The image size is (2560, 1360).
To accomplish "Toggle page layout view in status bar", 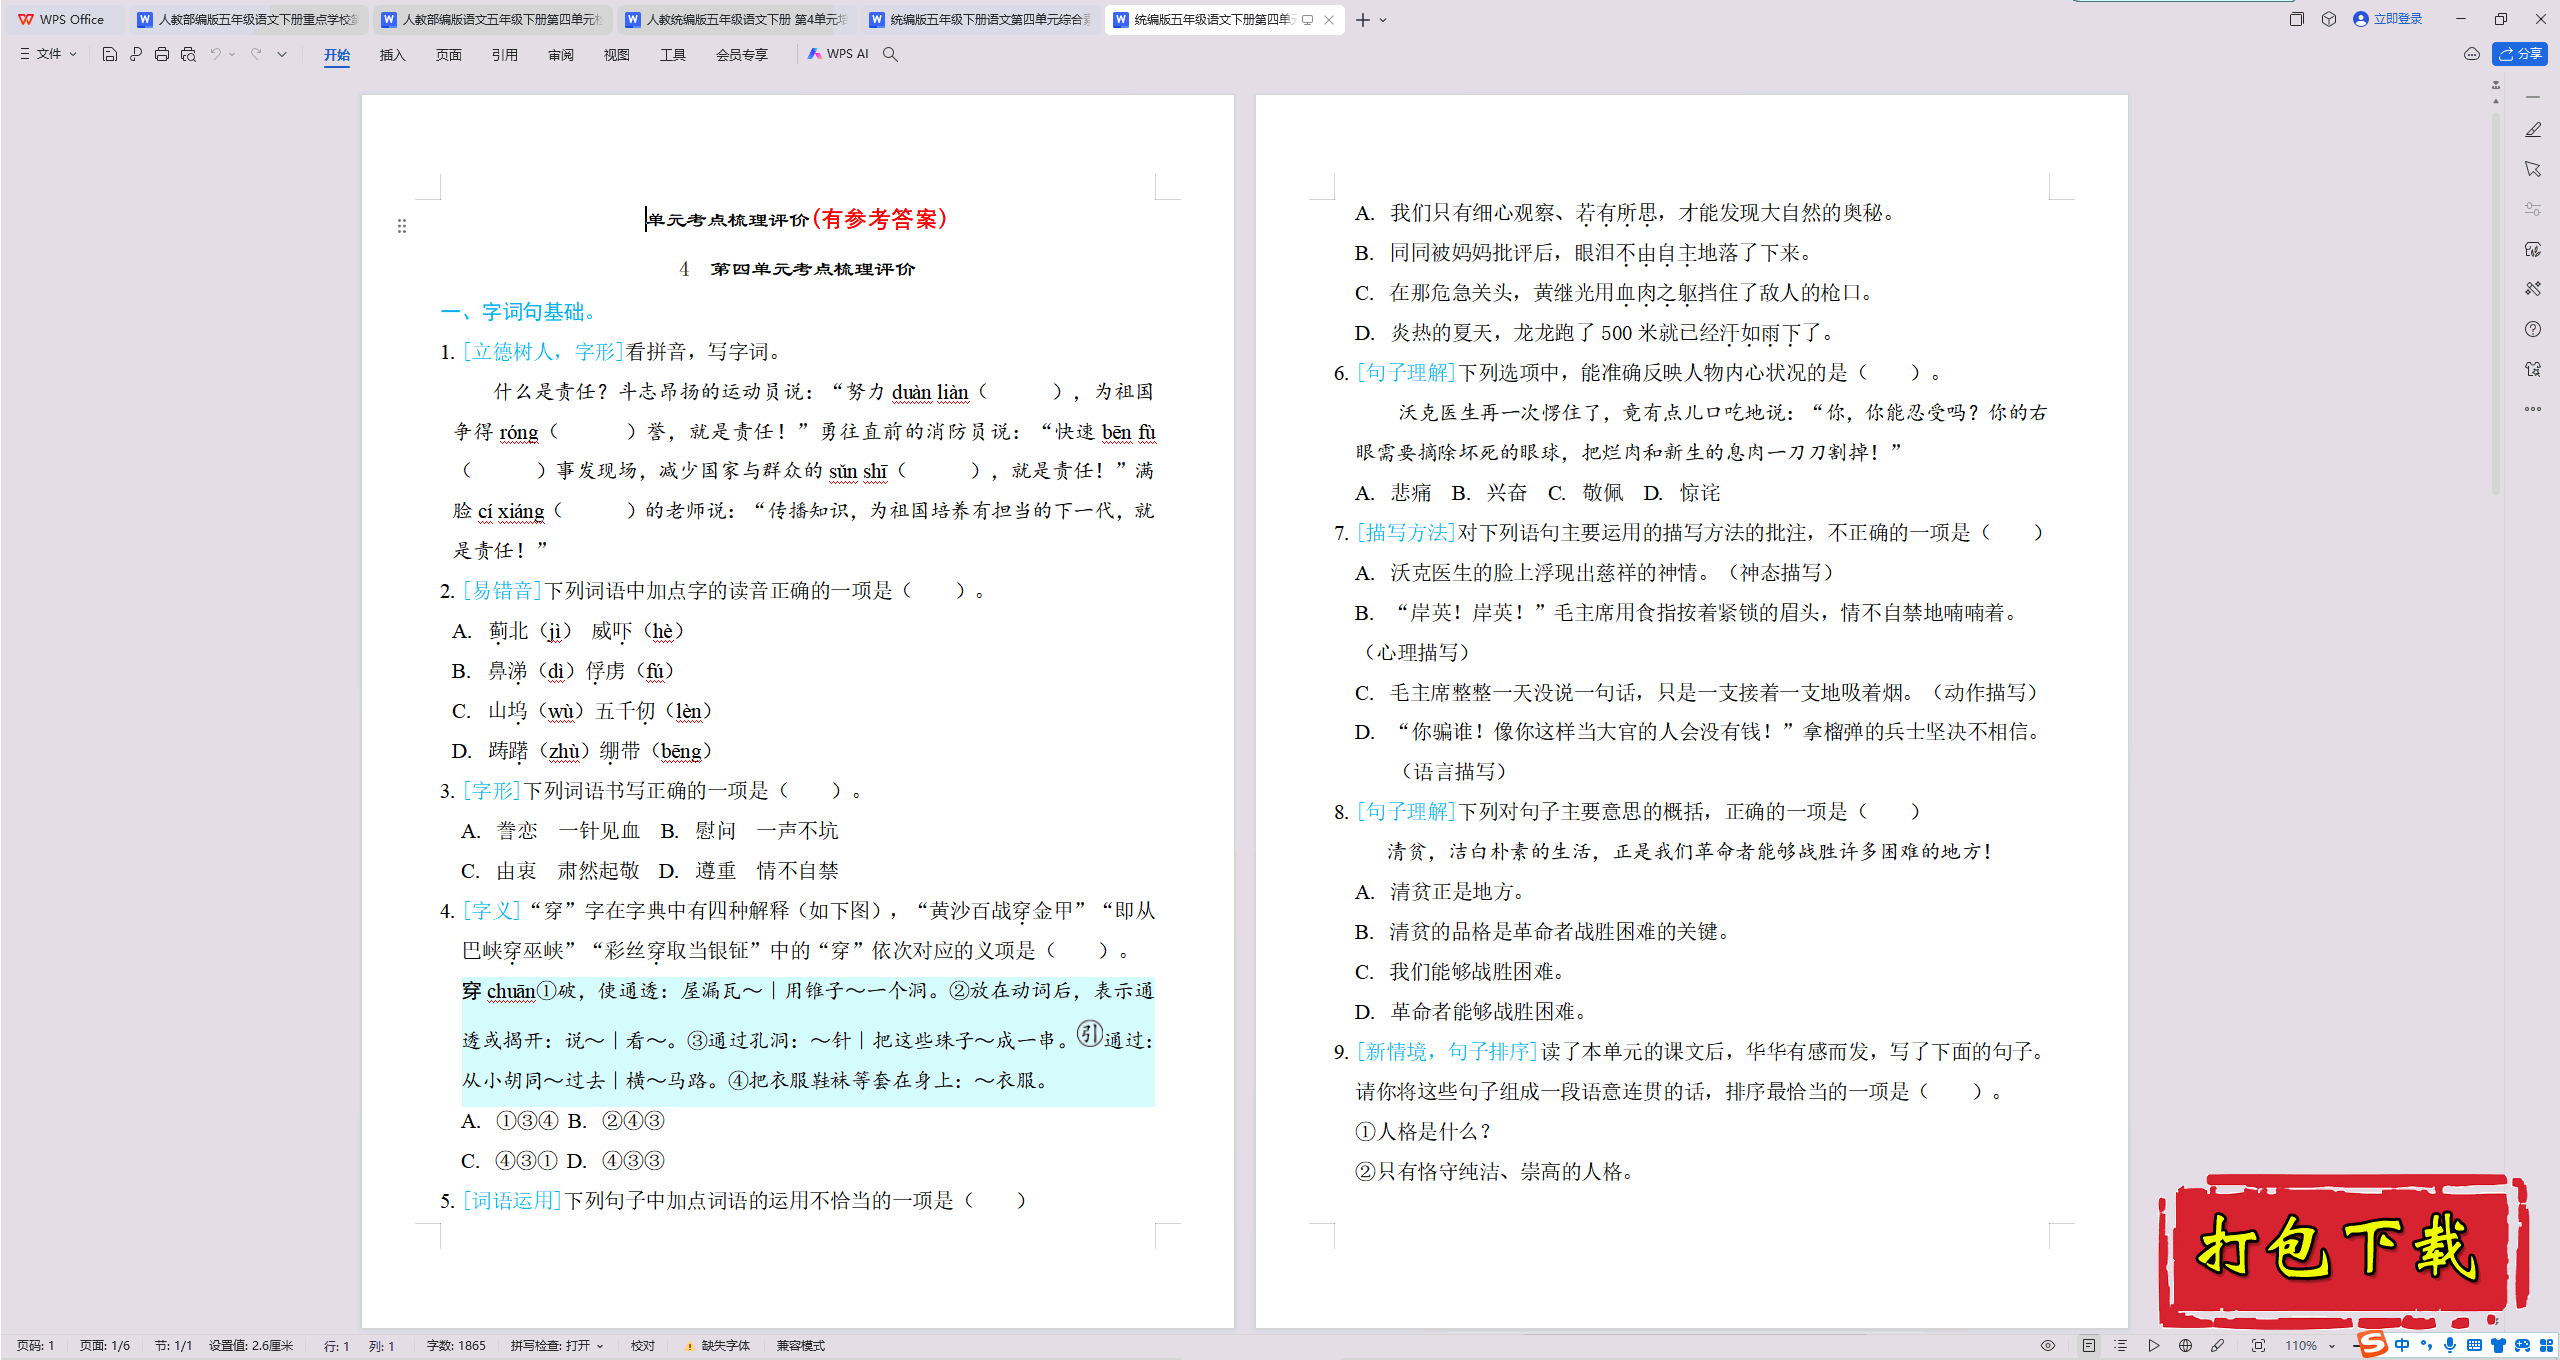I will point(2089,1346).
